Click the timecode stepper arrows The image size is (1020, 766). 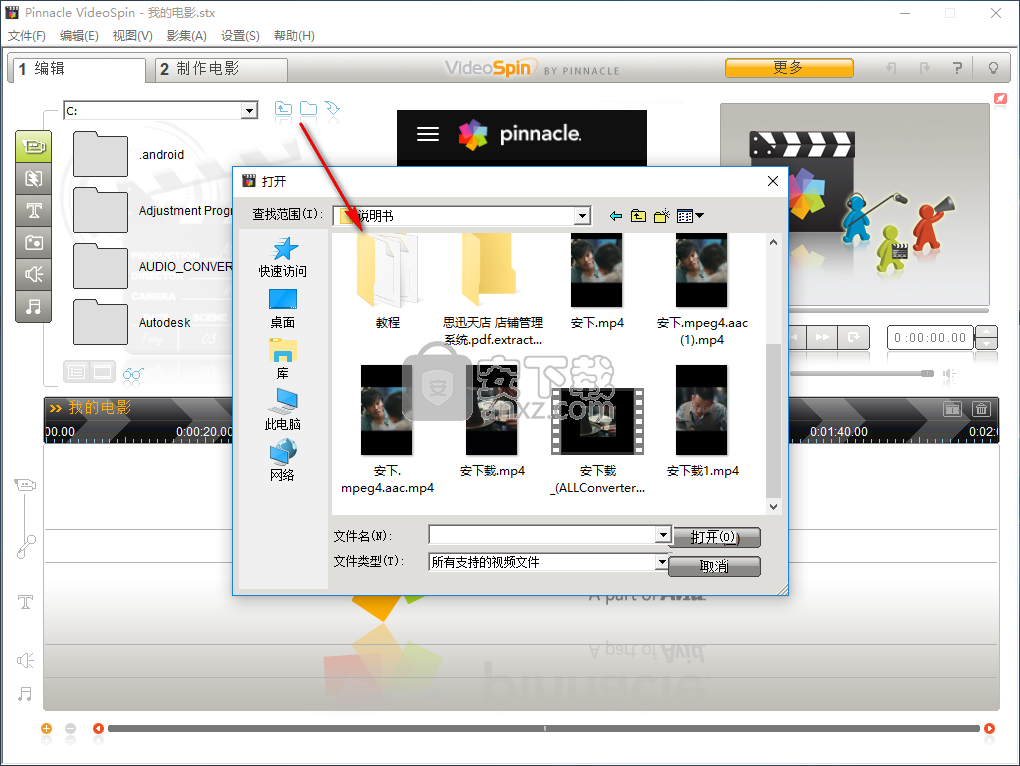point(987,338)
